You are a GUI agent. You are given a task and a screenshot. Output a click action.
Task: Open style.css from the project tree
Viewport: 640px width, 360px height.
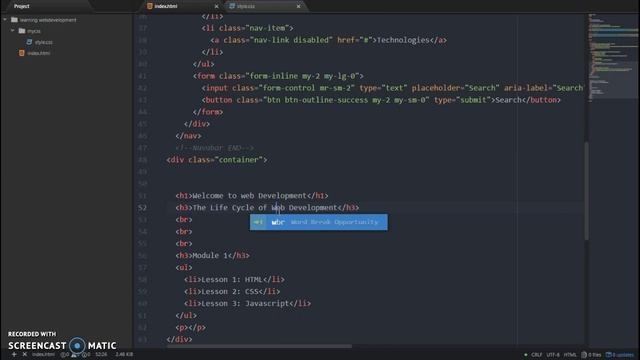coord(43,42)
